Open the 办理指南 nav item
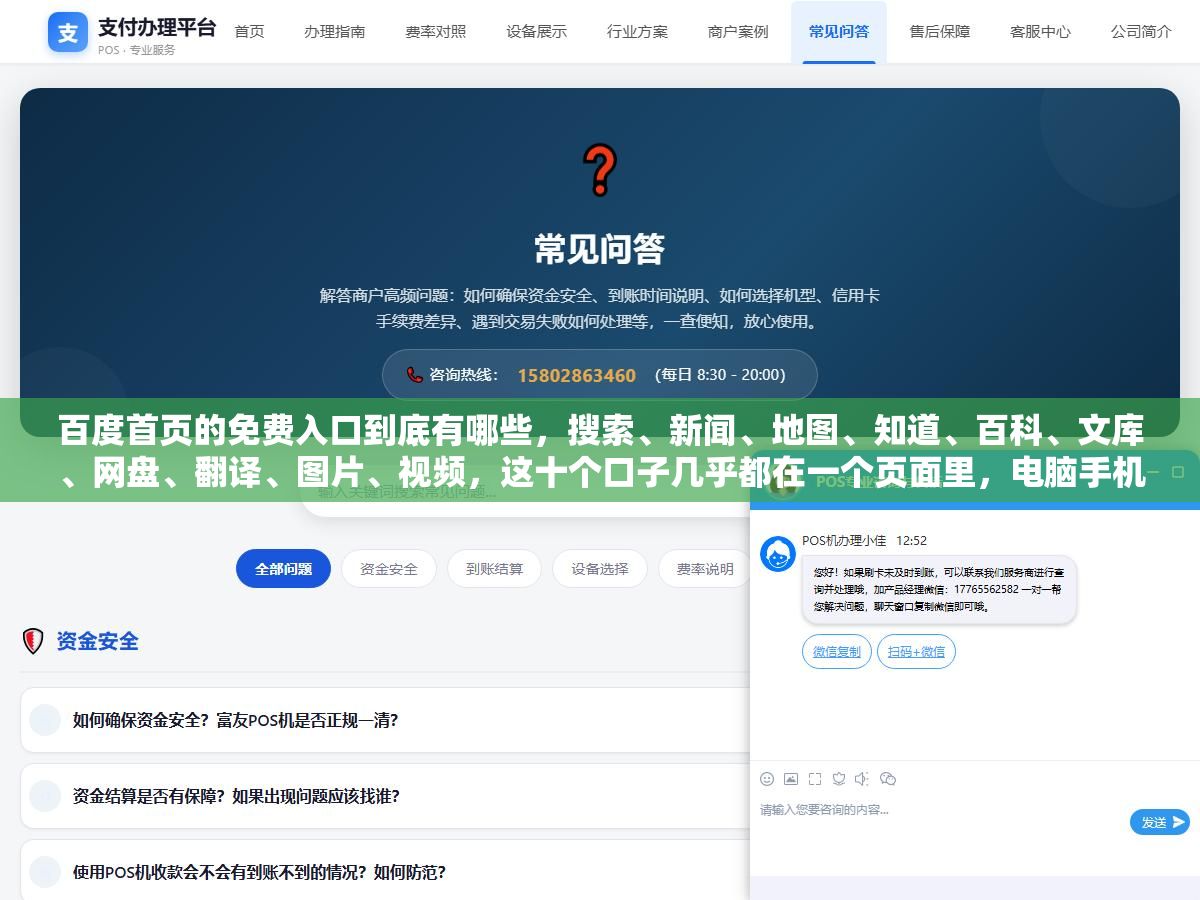The height and width of the screenshot is (900, 1200). click(x=335, y=31)
